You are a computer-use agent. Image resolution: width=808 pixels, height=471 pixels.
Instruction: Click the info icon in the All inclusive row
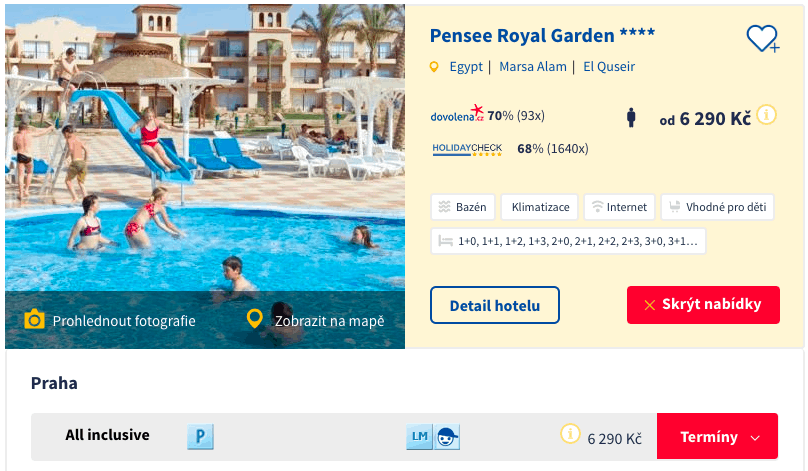571,434
